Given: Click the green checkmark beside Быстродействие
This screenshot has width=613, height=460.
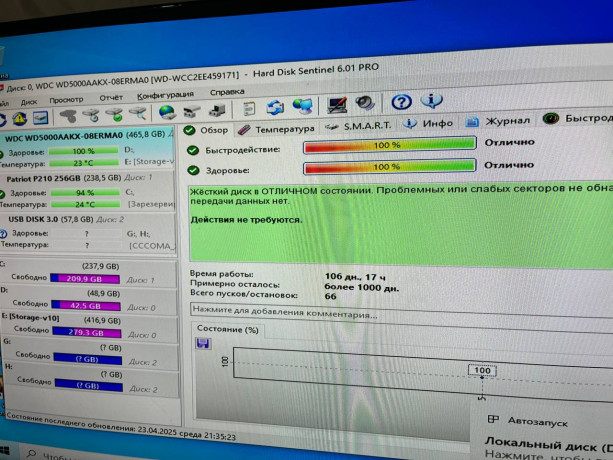Looking at the screenshot, I should (192, 150).
